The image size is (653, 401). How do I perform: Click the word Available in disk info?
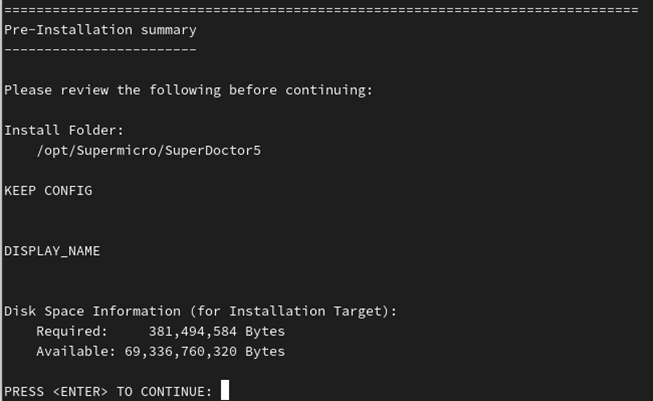click(x=76, y=351)
